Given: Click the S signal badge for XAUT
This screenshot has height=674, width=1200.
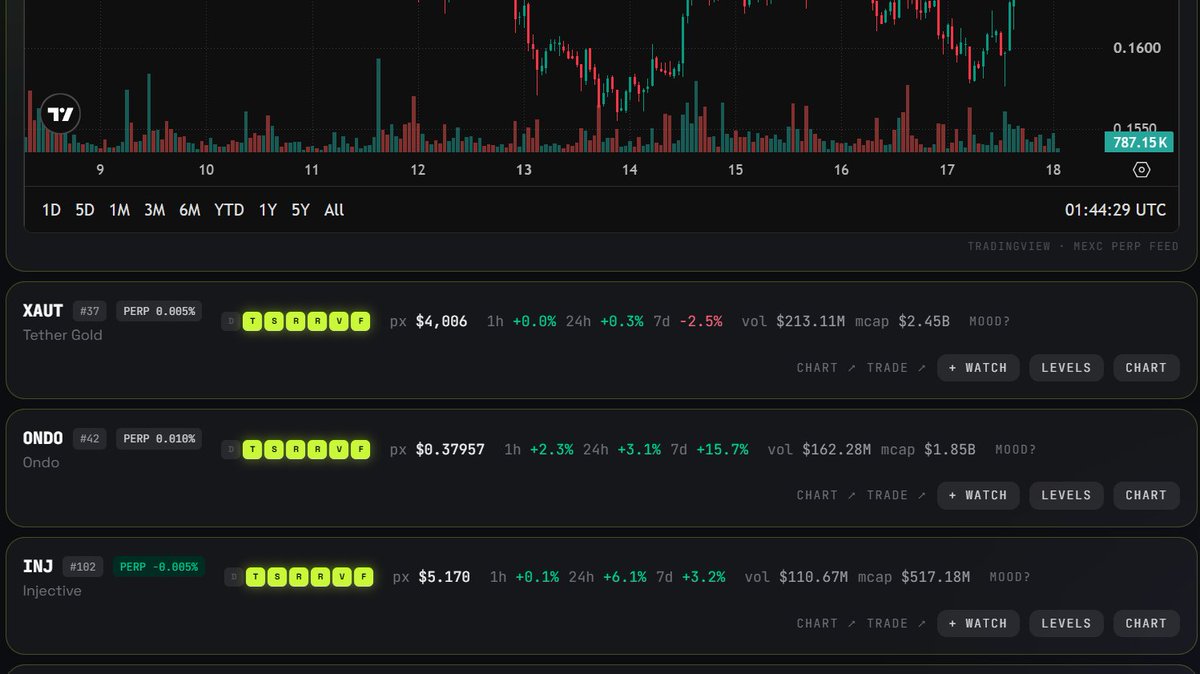Looking at the screenshot, I should (x=275, y=321).
